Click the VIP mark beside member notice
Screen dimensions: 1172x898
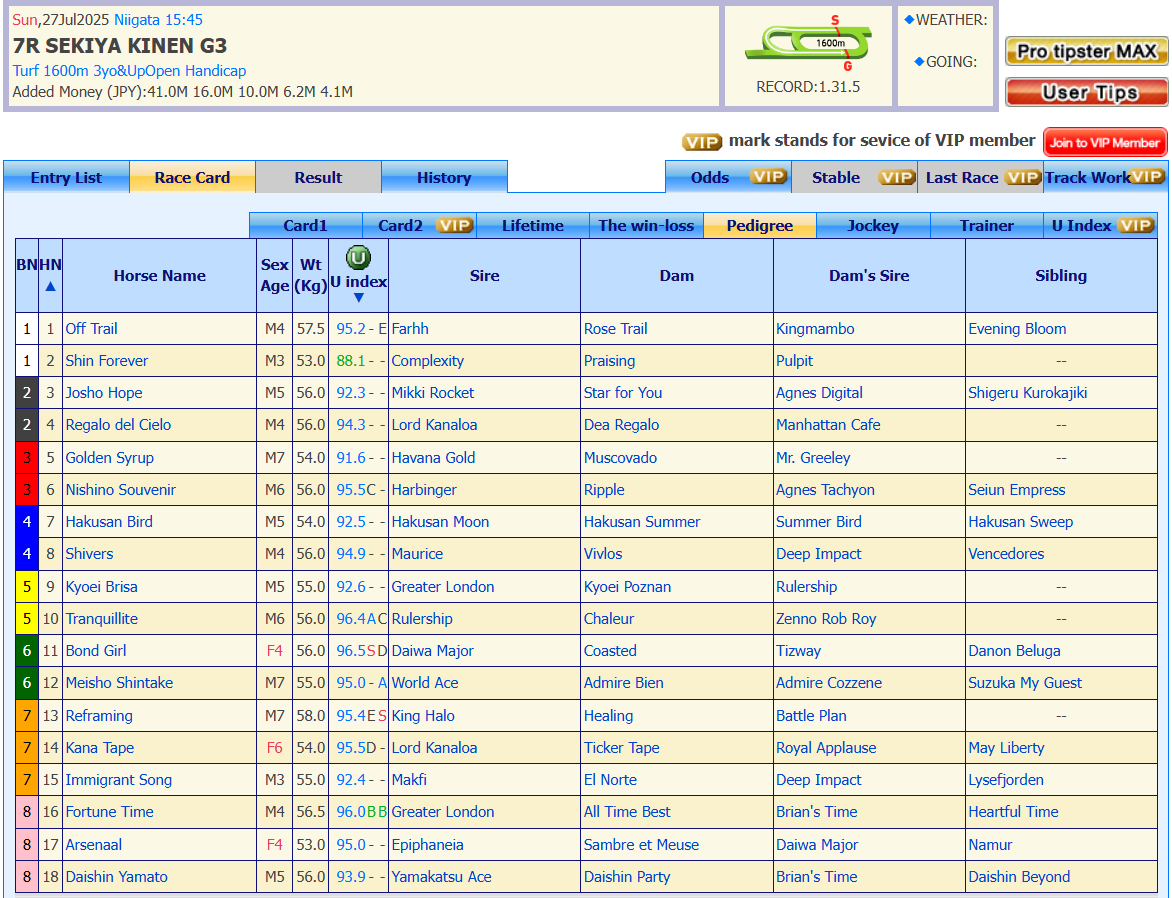click(702, 141)
